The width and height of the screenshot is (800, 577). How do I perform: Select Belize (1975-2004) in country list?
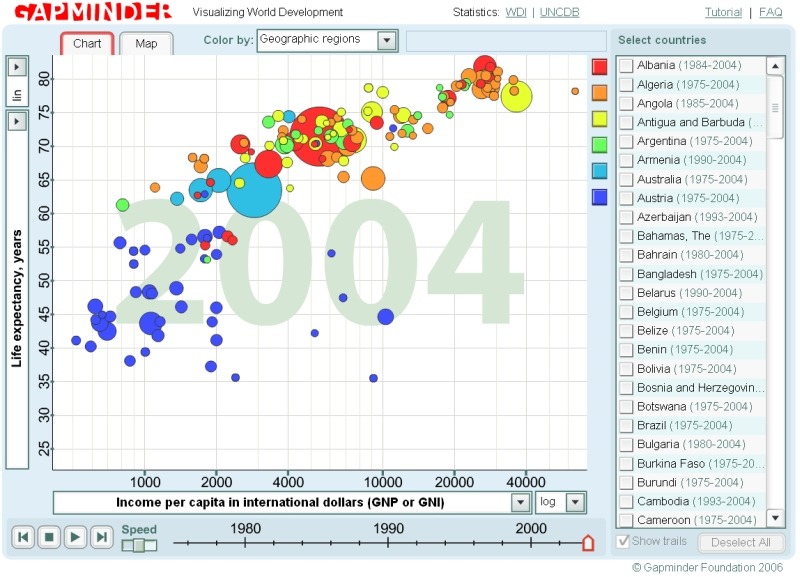pyautogui.click(x=692, y=331)
